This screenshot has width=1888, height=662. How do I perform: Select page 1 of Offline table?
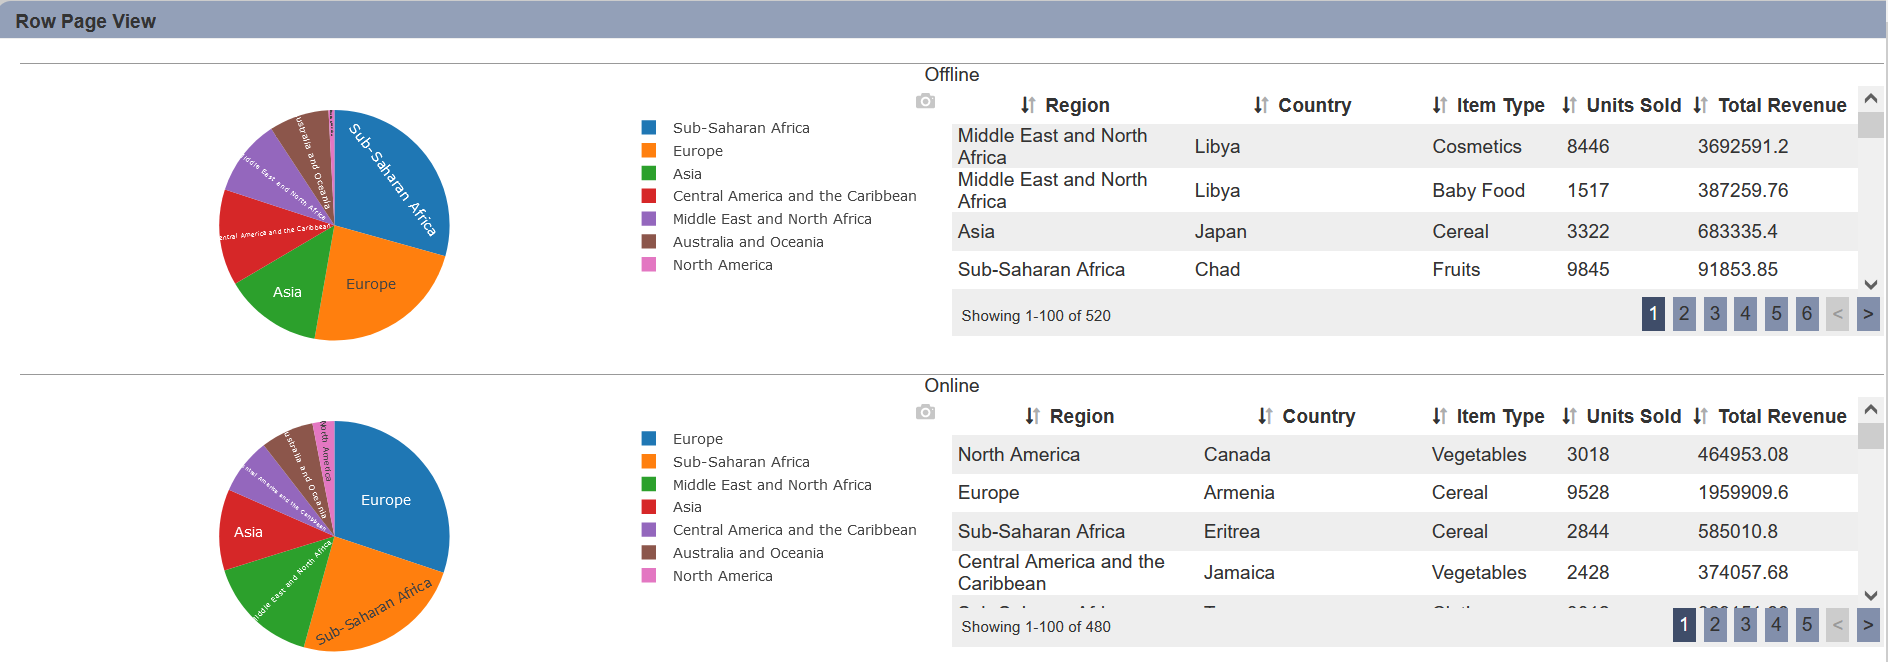(1653, 314)
